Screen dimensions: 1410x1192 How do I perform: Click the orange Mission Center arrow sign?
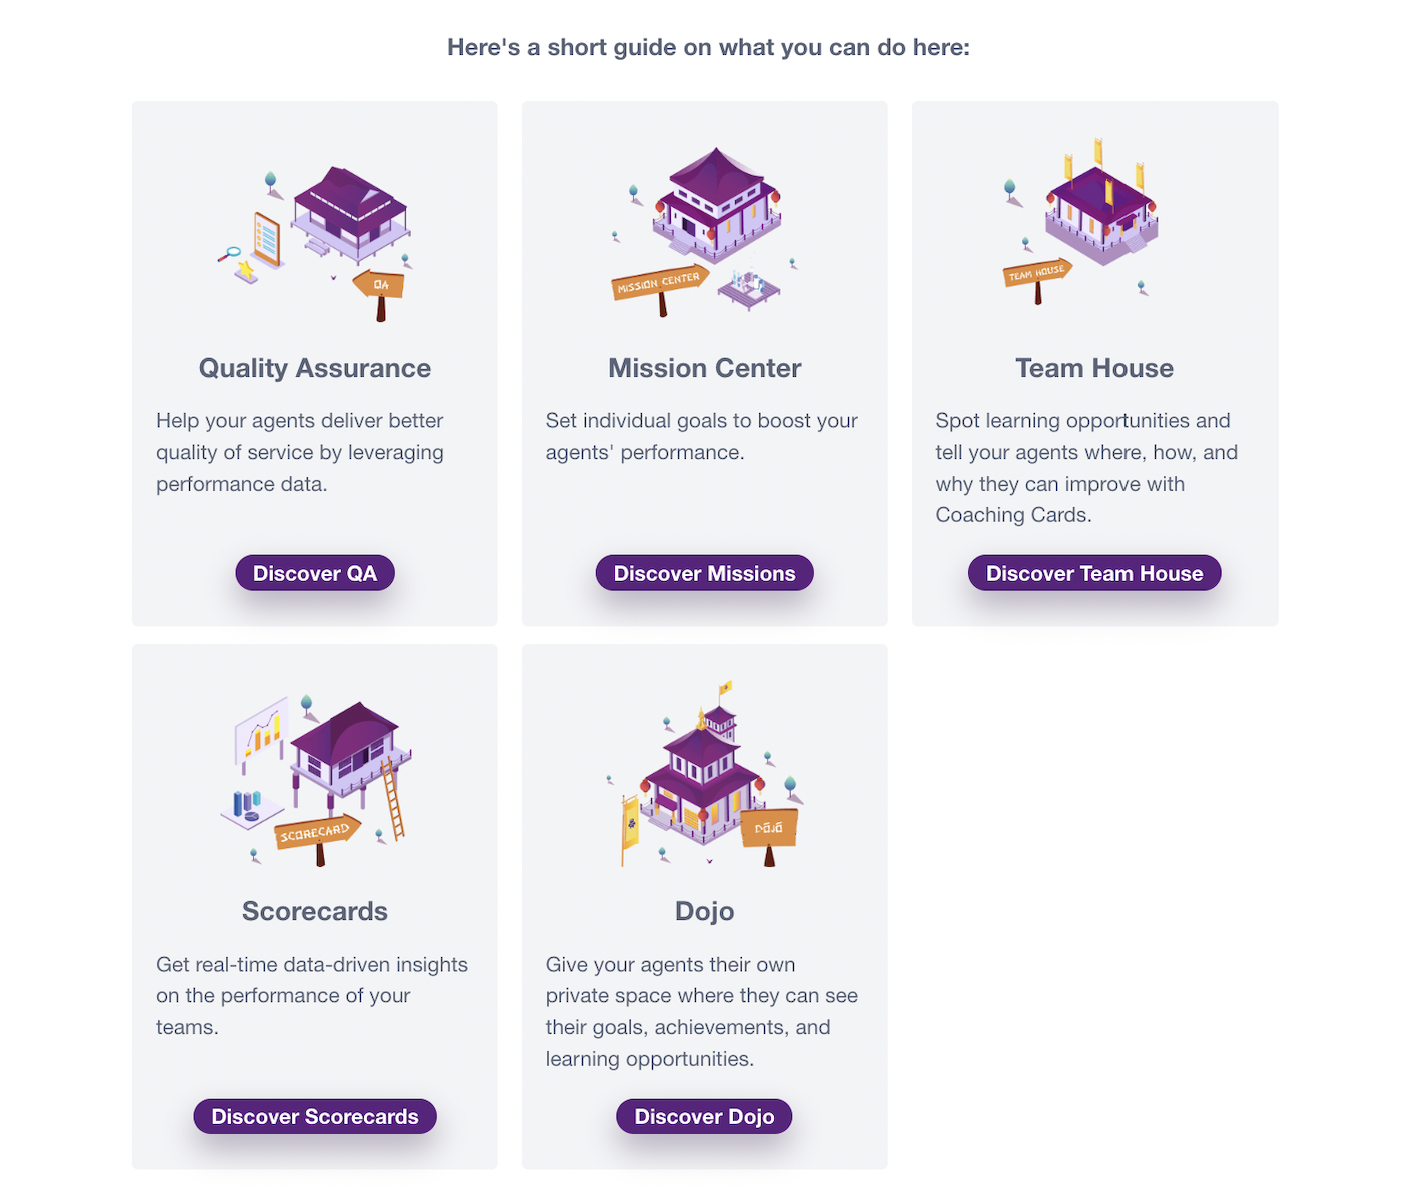[660, 287]
